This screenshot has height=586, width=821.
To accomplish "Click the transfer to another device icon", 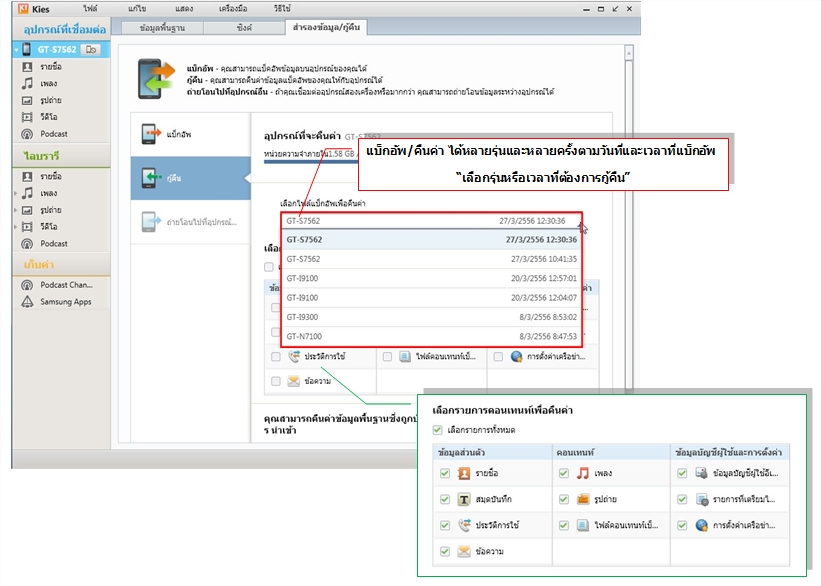I will coord(150,222).
